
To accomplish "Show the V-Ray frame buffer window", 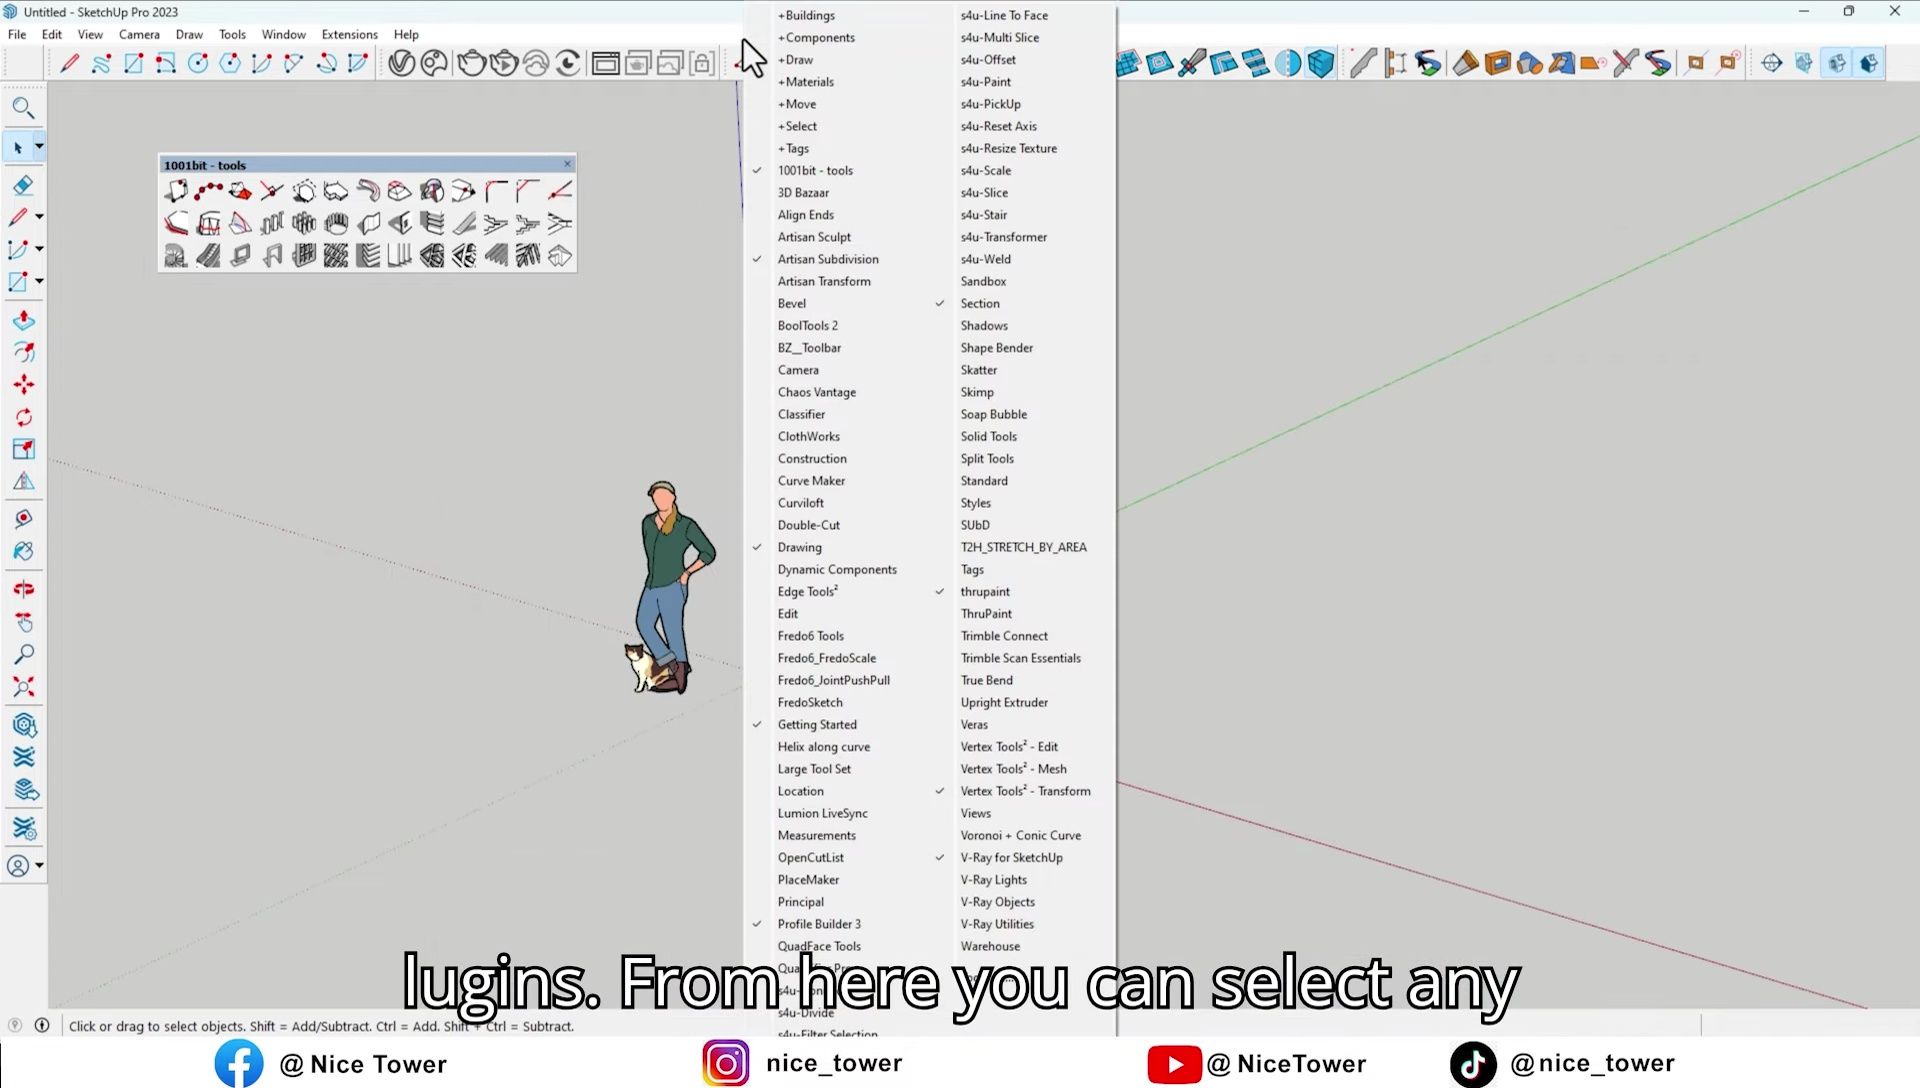I will [605, 64].
